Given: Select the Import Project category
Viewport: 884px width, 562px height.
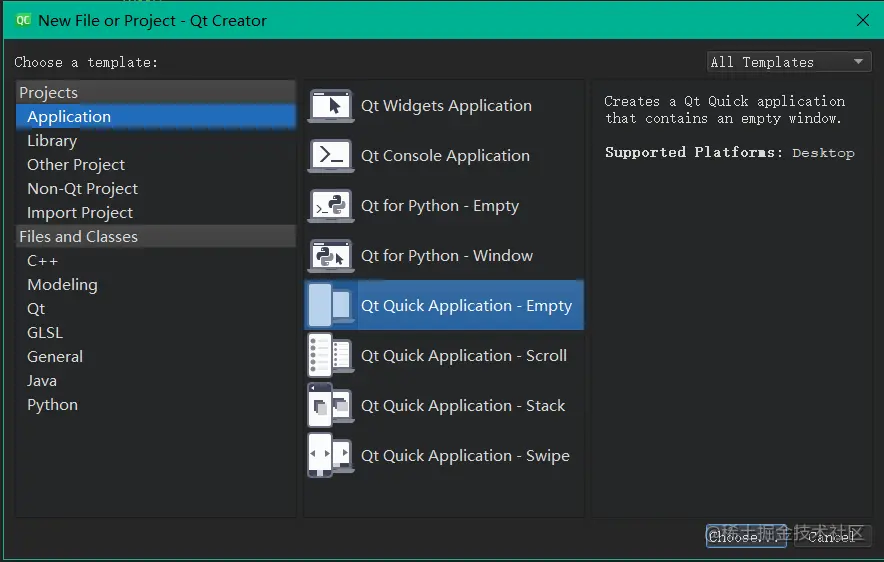Looking at the screenshot, I should click(x=156, y=213).
